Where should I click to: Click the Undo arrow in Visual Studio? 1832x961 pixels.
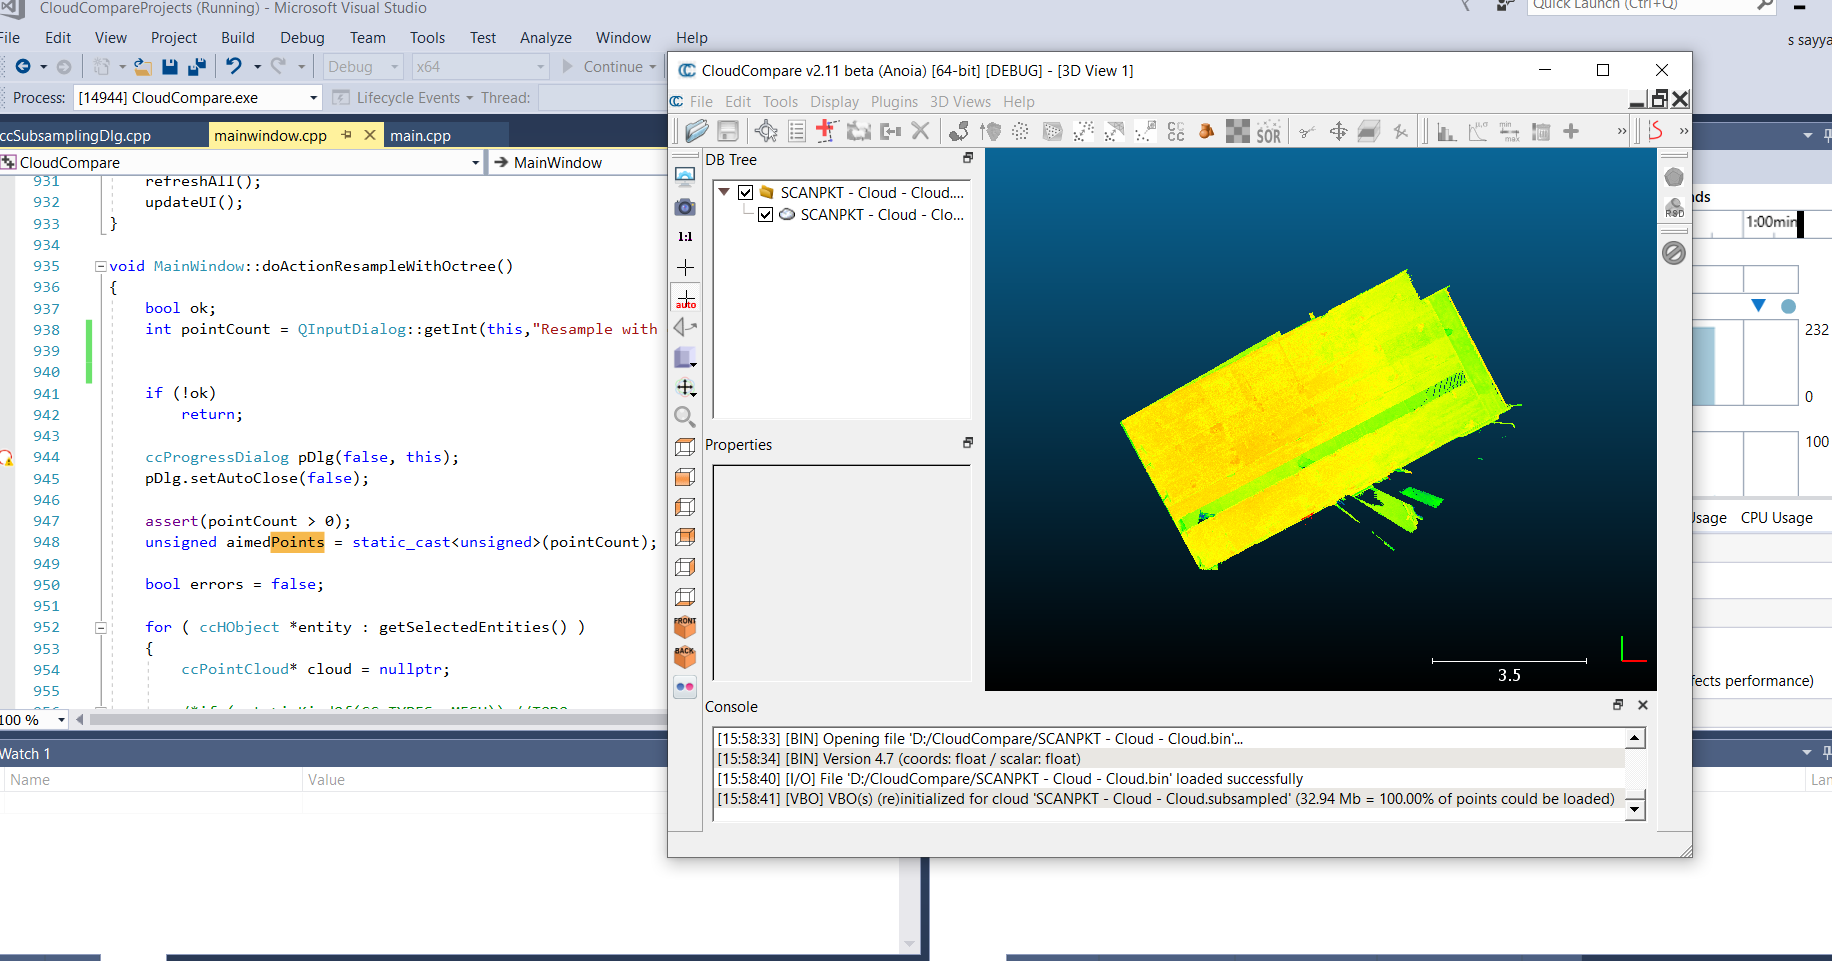(x=234, y=66)
